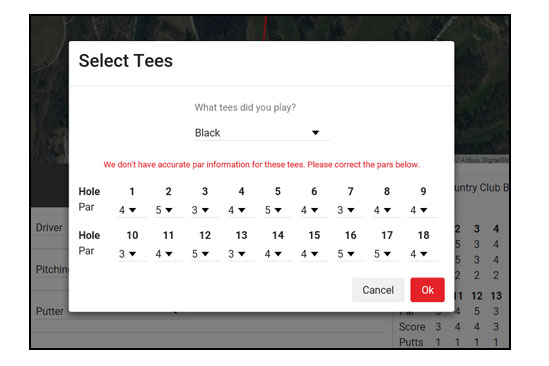
Task: Change par for hole 13
Action: [241, 254]
